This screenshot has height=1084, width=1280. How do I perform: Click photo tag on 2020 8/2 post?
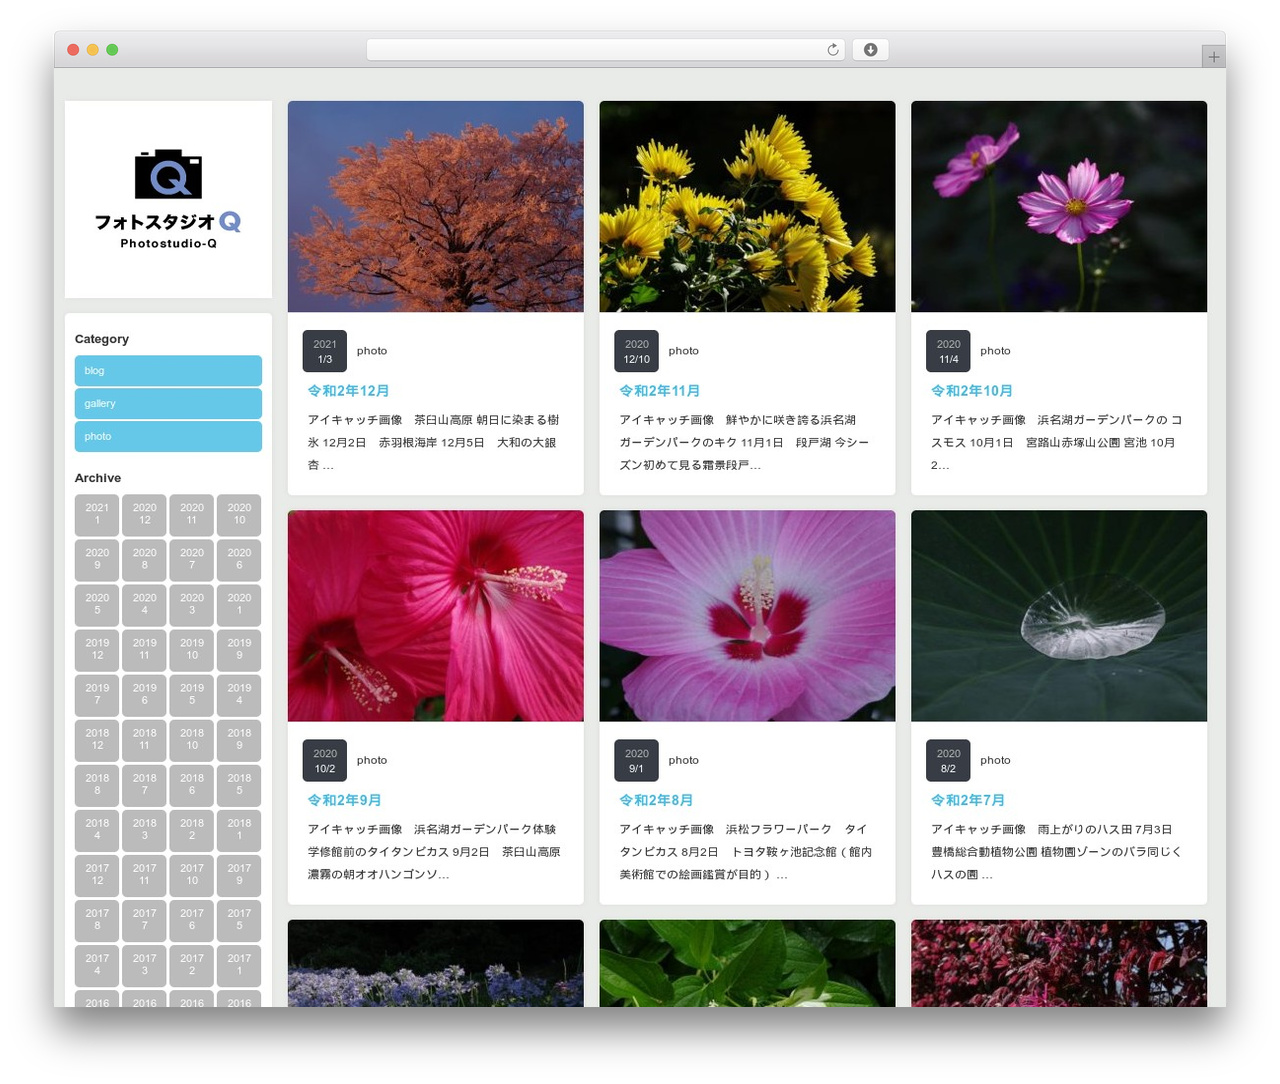coord(995,760)
